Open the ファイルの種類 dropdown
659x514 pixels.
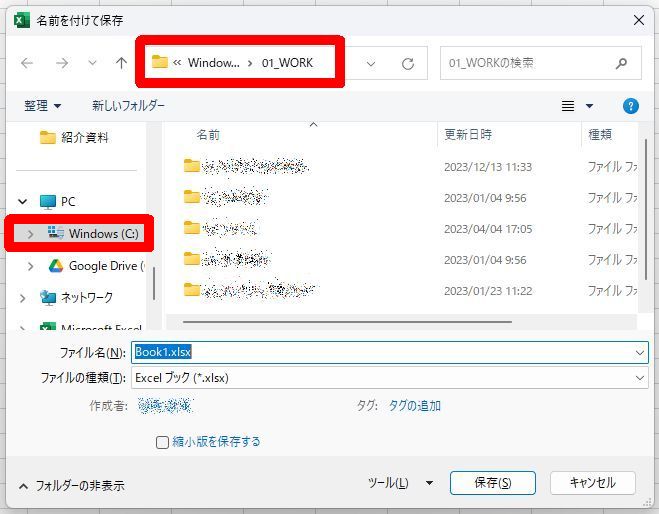coord(390,378)
